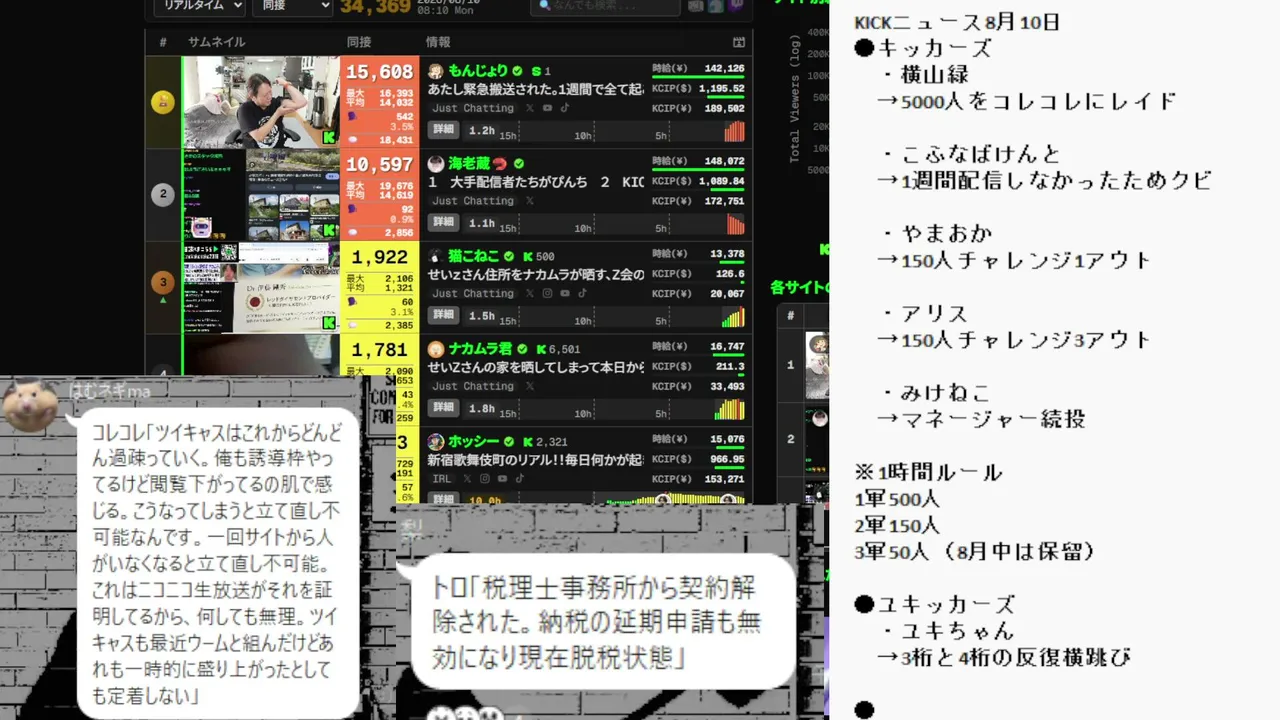Click the IRL category tag in ホッシー's row

point(442,479)
